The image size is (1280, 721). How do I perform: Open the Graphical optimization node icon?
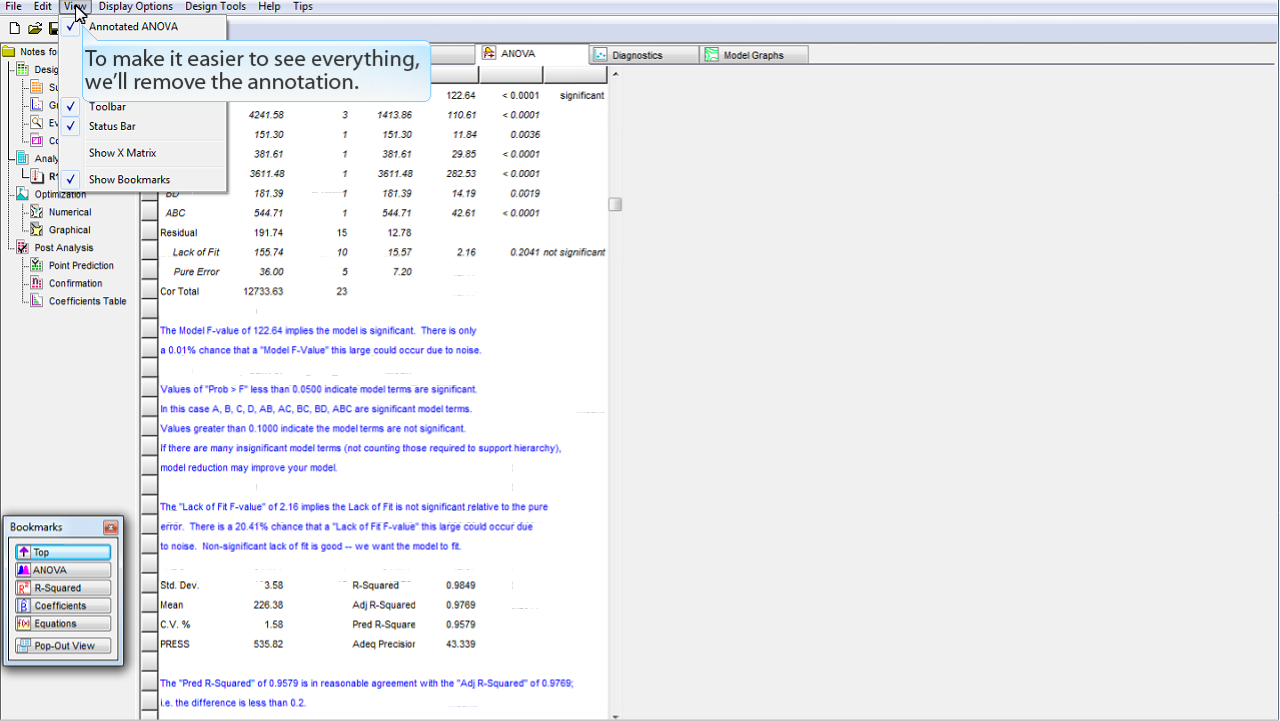click(x=37, y=230)
